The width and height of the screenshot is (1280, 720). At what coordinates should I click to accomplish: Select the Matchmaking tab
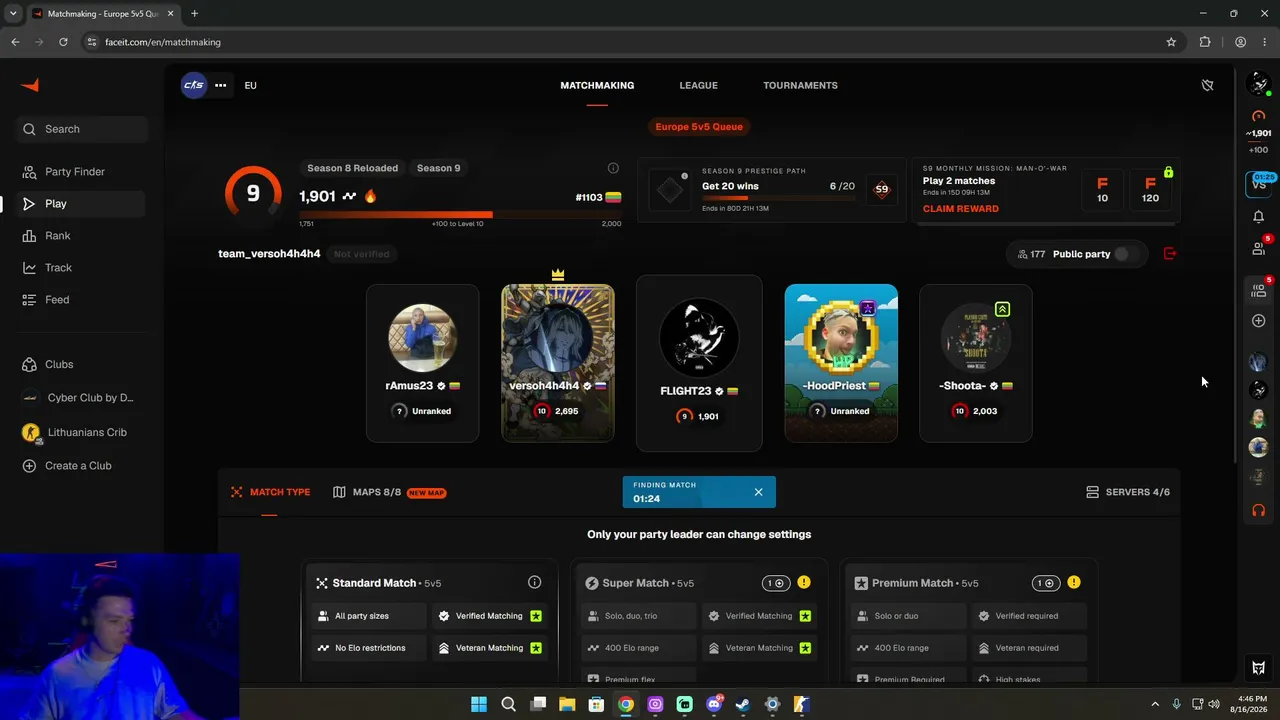pos(597,85)
